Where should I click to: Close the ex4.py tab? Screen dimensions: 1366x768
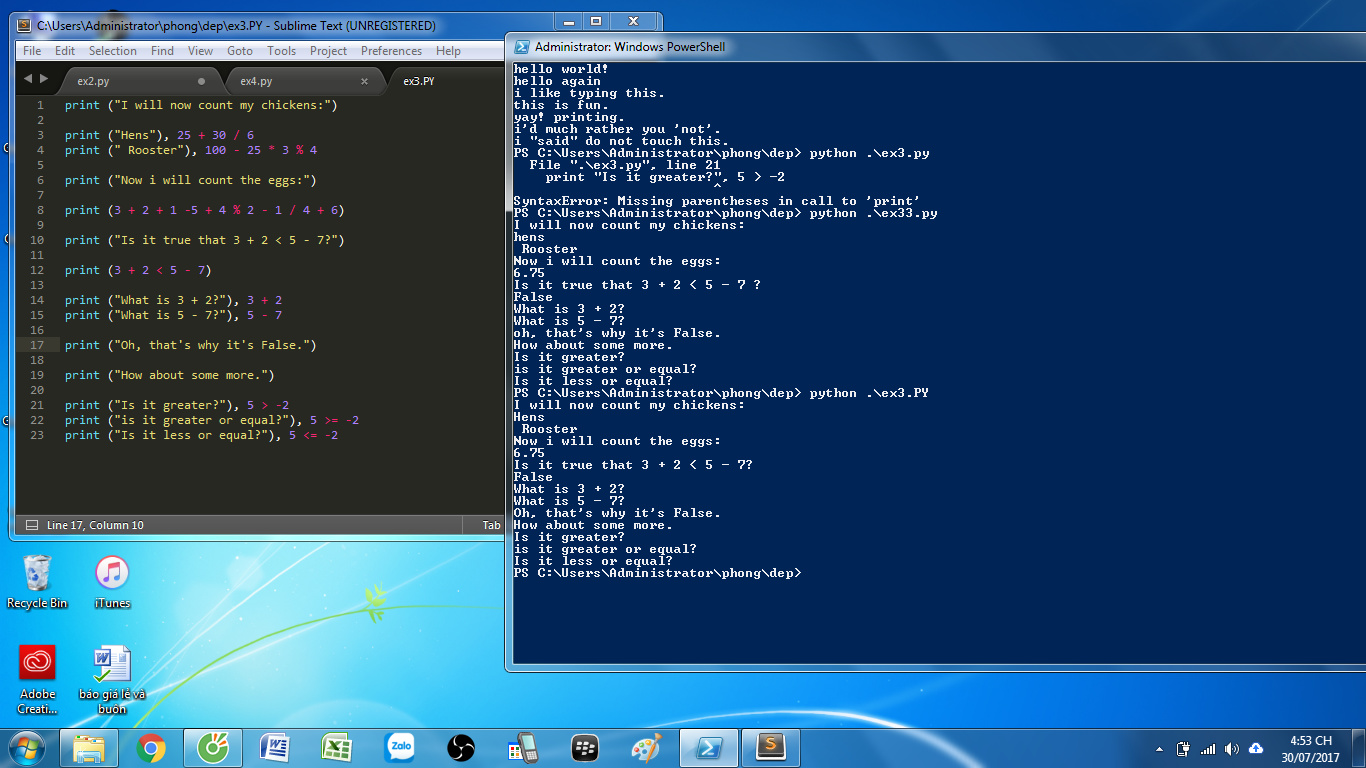(x=364, y=81)
